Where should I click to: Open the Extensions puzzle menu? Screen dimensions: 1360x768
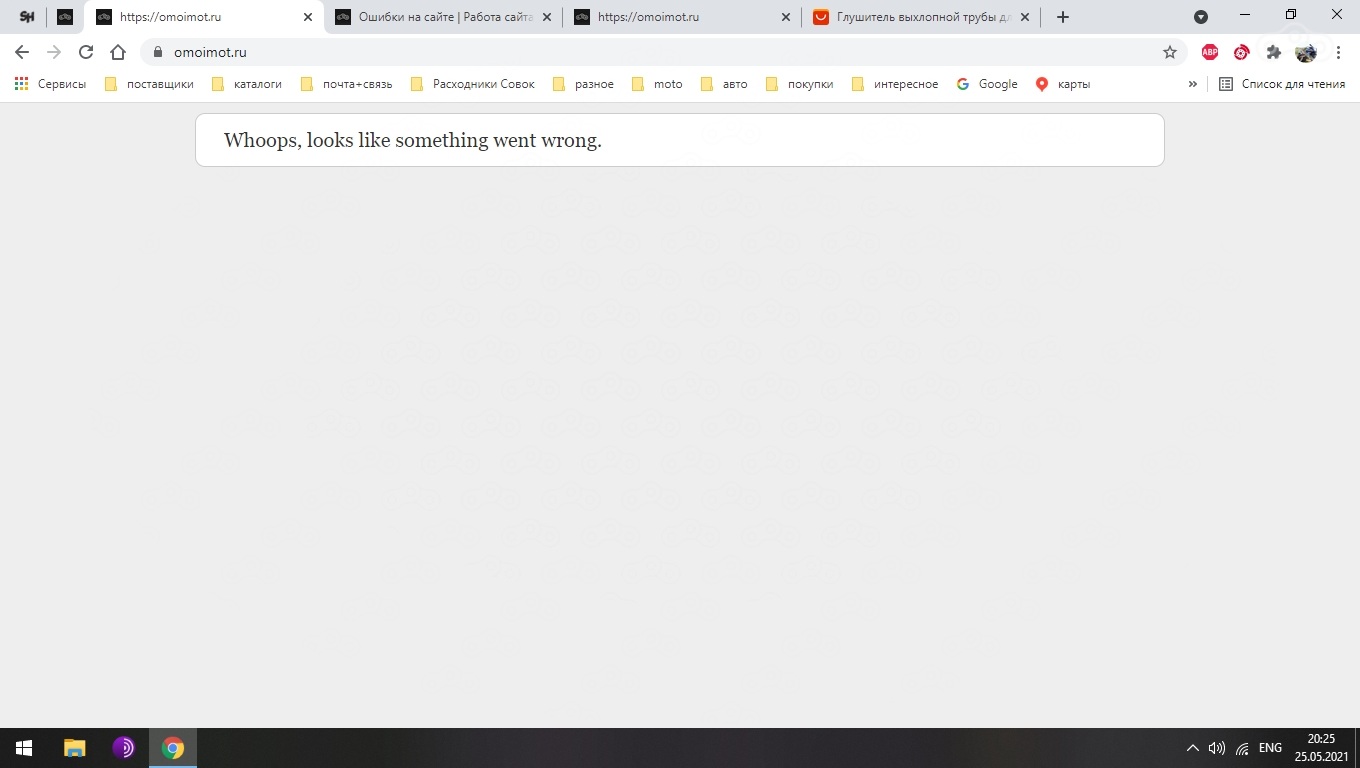point(1273,52)
